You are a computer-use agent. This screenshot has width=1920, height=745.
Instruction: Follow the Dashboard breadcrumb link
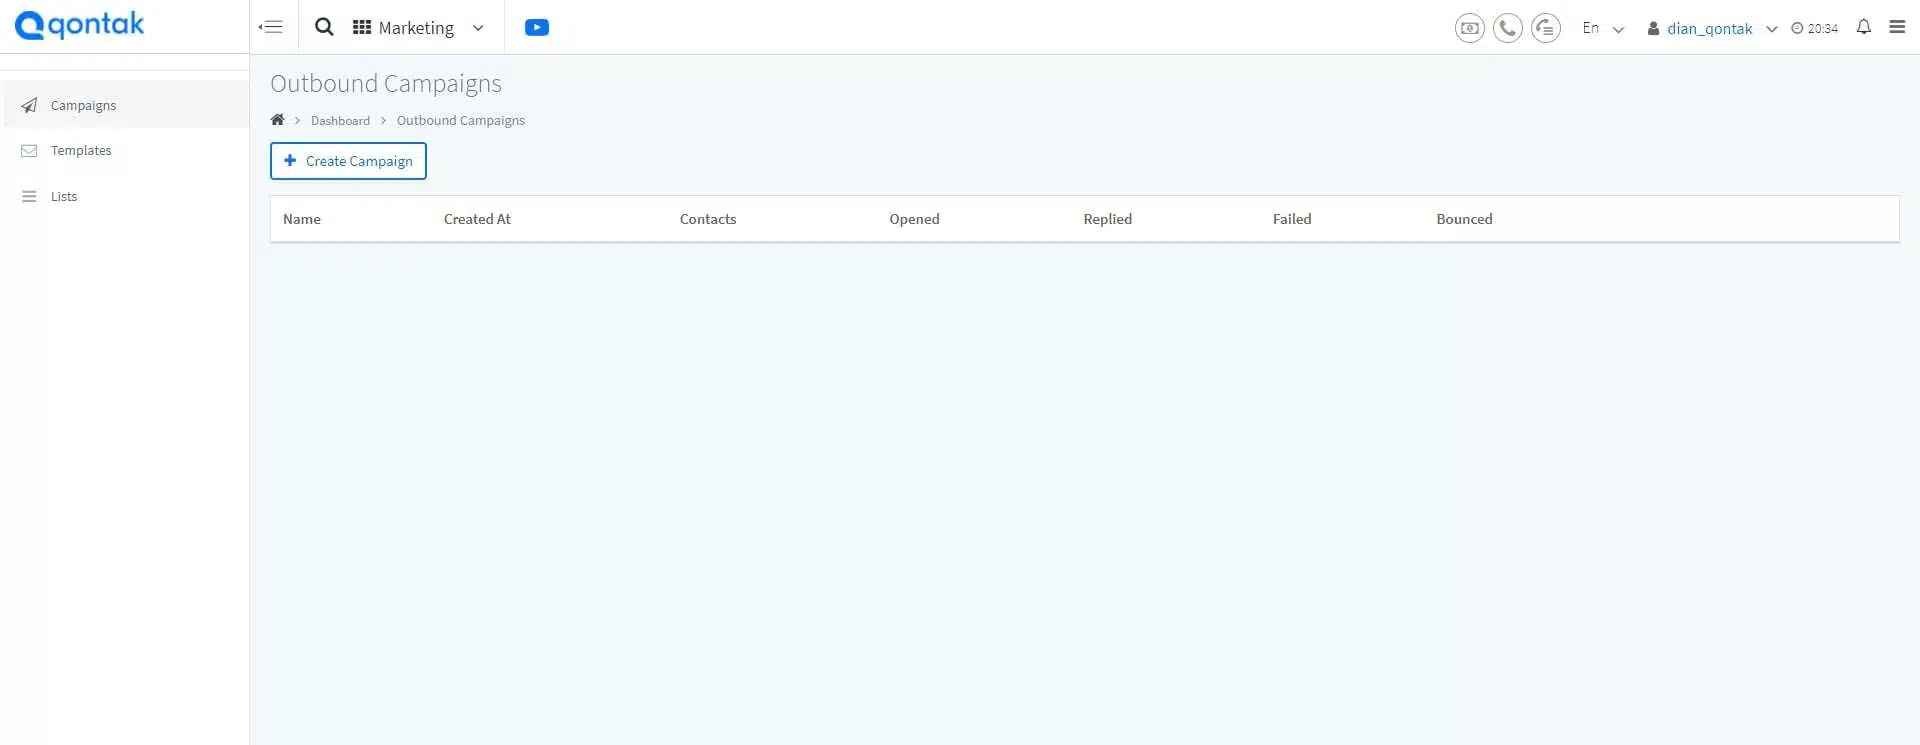340,121
